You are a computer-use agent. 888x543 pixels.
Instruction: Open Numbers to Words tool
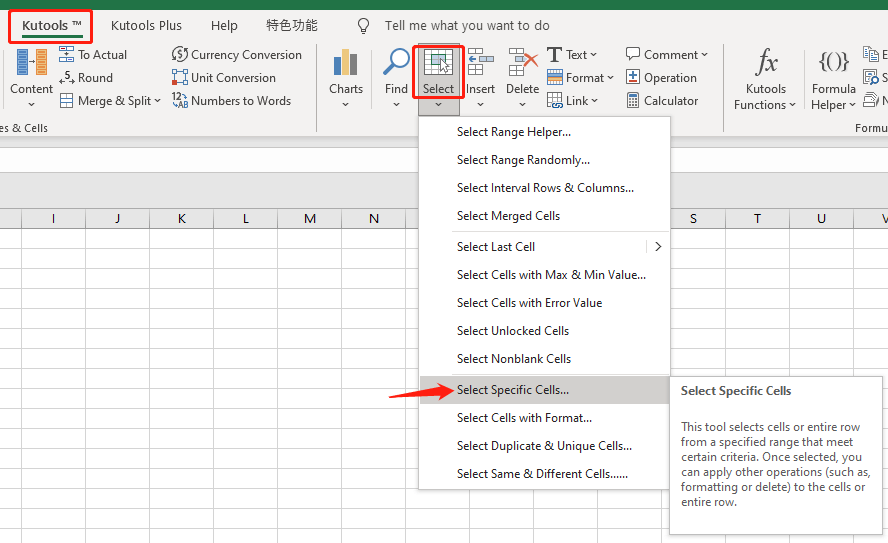tap(231, 101)
